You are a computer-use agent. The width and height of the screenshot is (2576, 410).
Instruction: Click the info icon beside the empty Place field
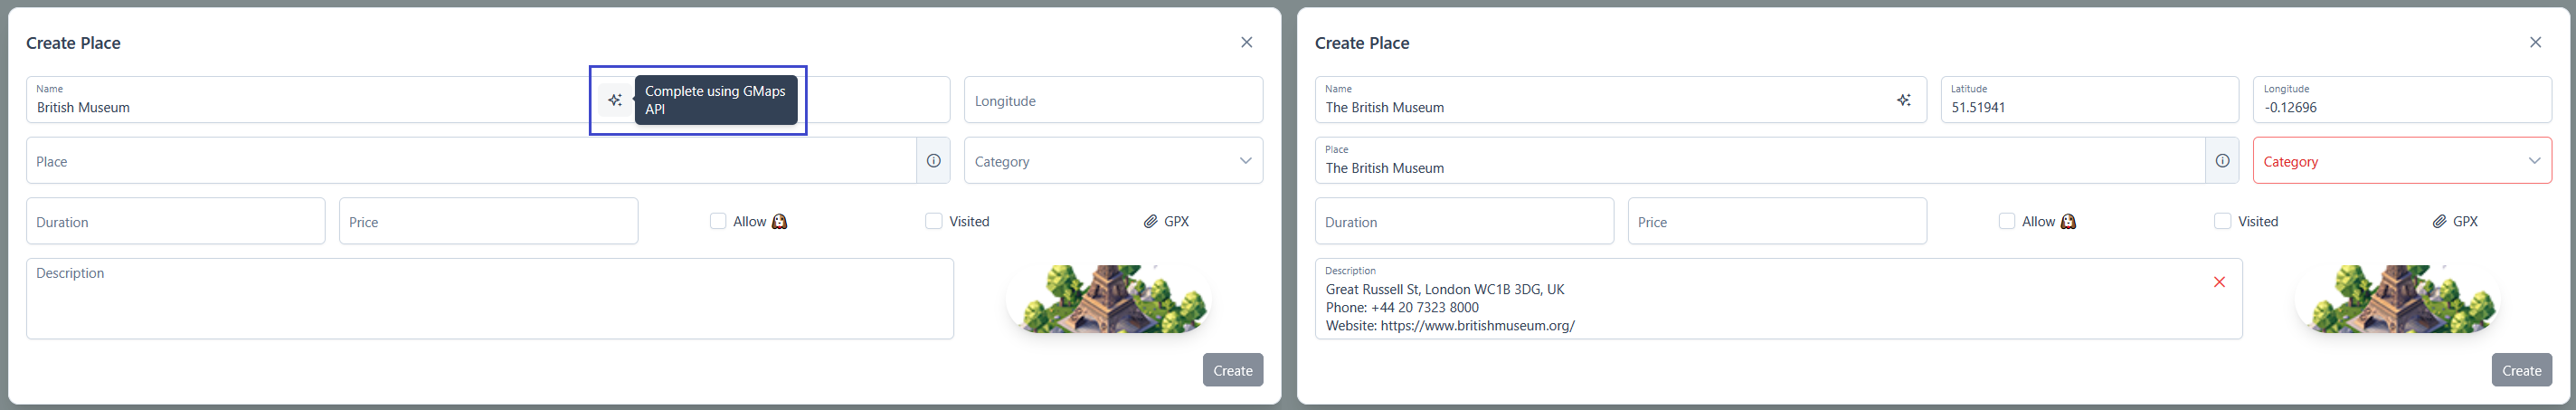click(933, 161)
